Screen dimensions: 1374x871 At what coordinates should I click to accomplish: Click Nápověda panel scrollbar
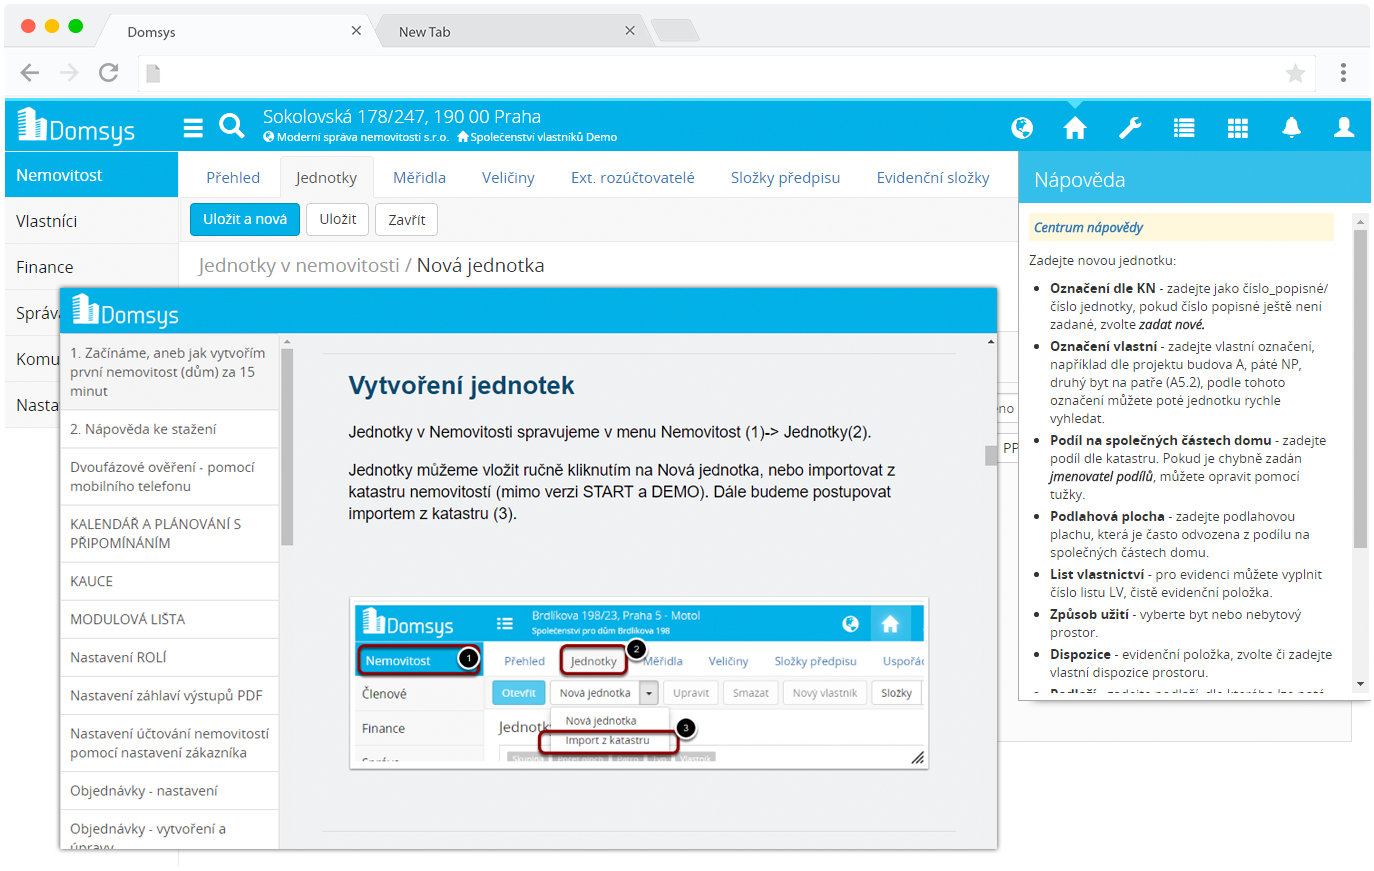click(x=1360, y=388)
